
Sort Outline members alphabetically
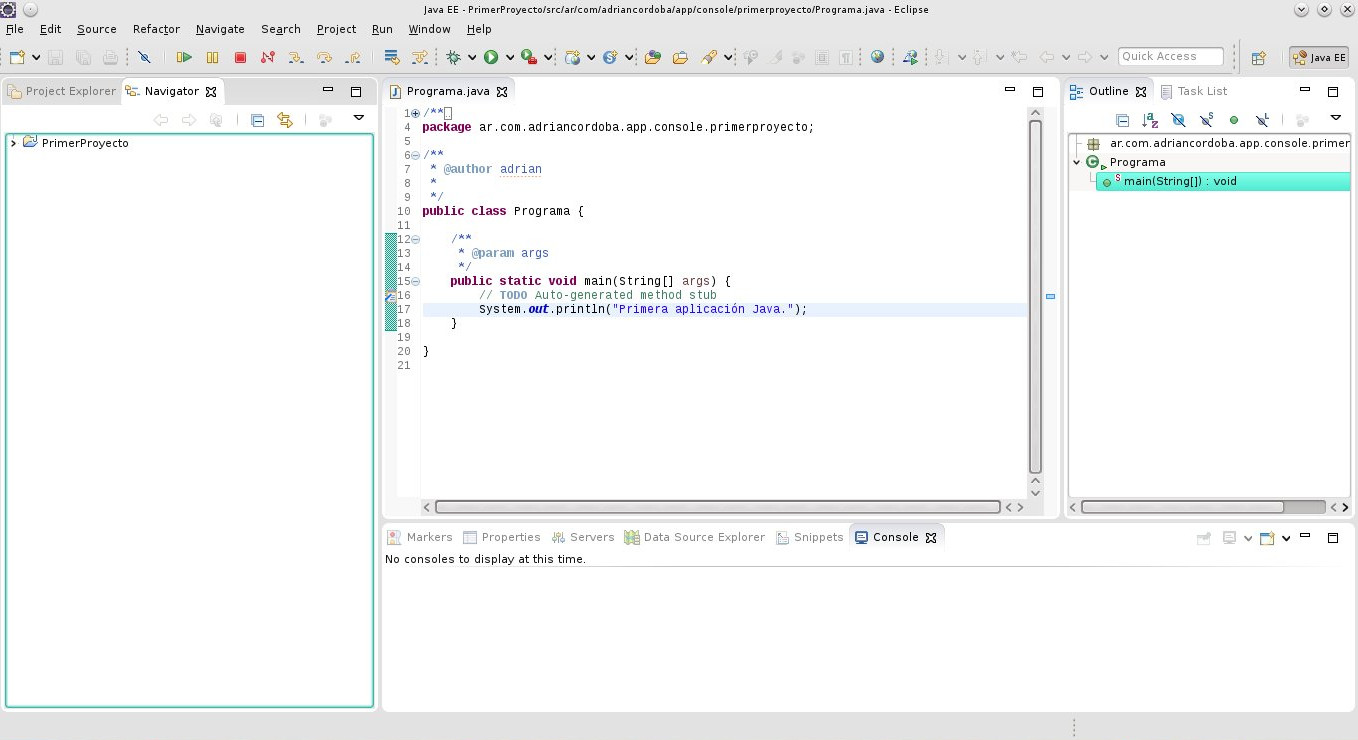click(1150, 120)
